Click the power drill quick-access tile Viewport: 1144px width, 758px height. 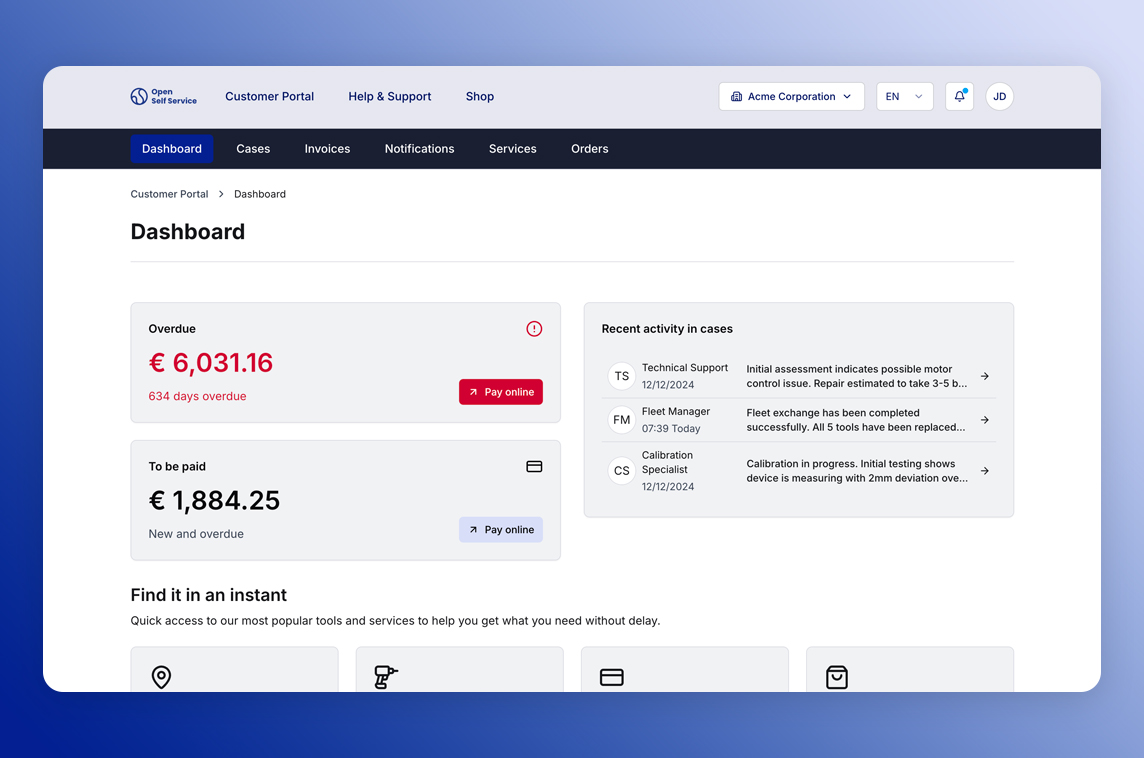[x=459, y=671]
